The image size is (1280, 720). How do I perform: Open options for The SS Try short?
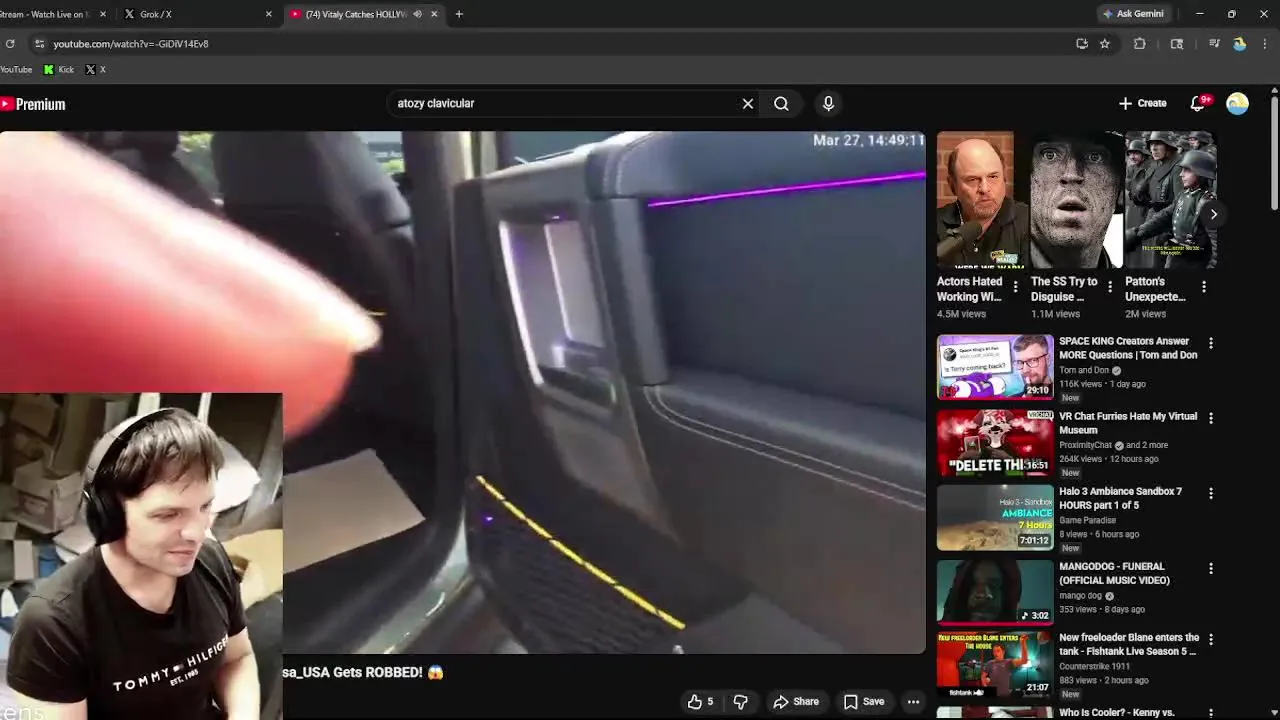1109,287
